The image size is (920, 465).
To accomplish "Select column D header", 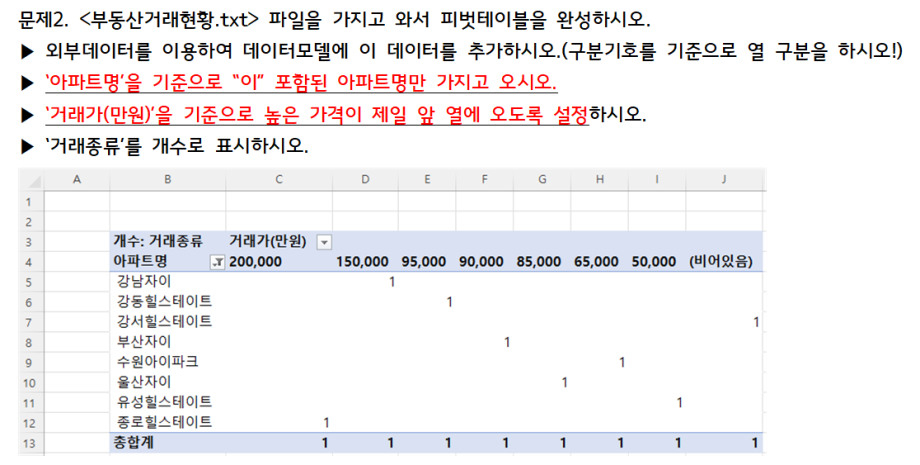I will [365, 180].
